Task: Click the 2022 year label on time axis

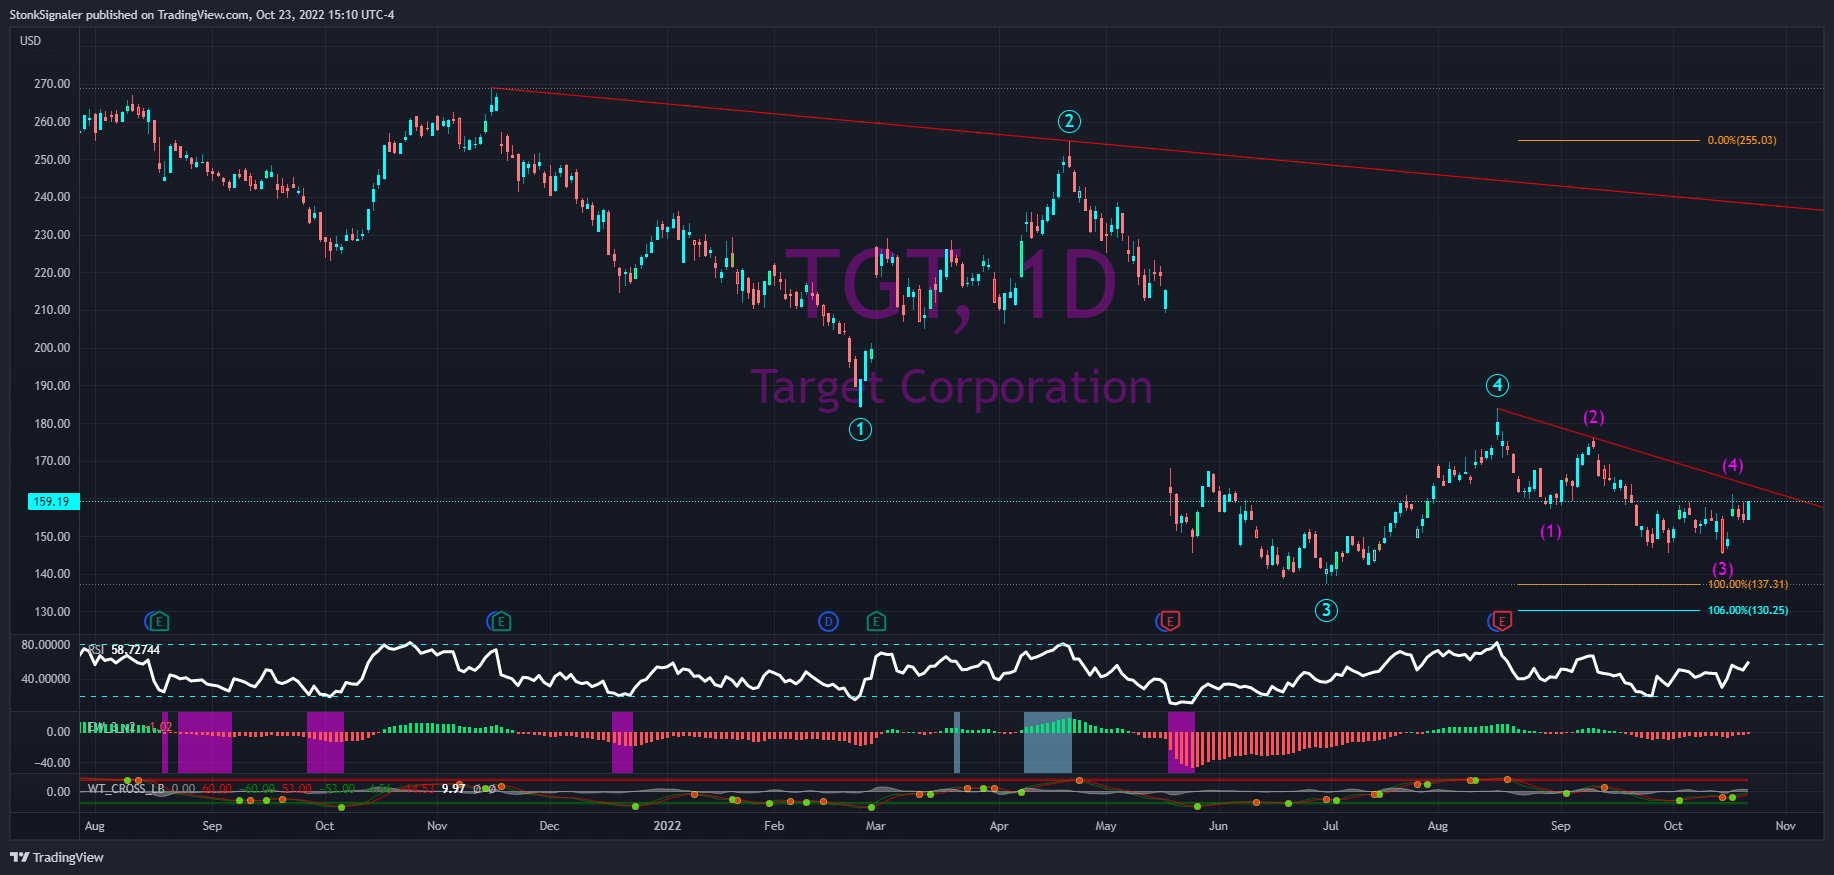Action: point(667,826)
